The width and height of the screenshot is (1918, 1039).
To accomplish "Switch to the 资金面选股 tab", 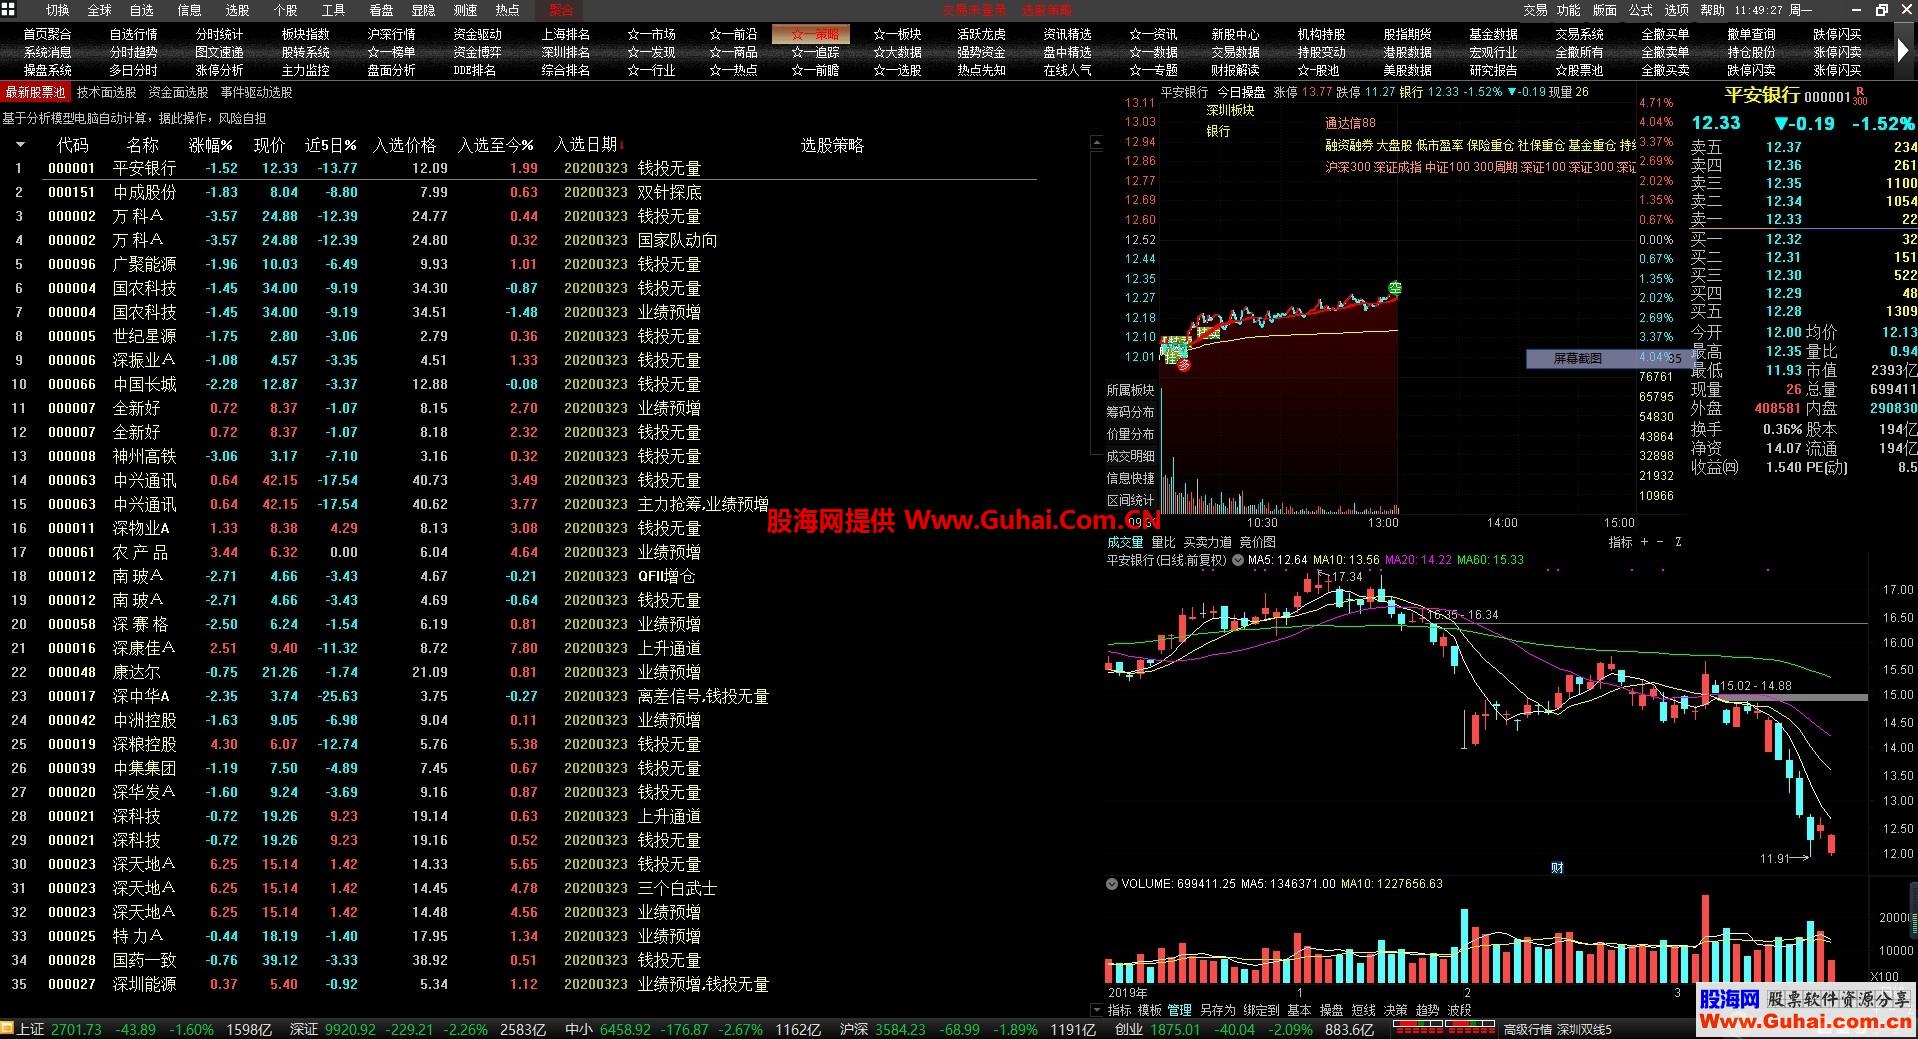I will [x=178, y=92].
